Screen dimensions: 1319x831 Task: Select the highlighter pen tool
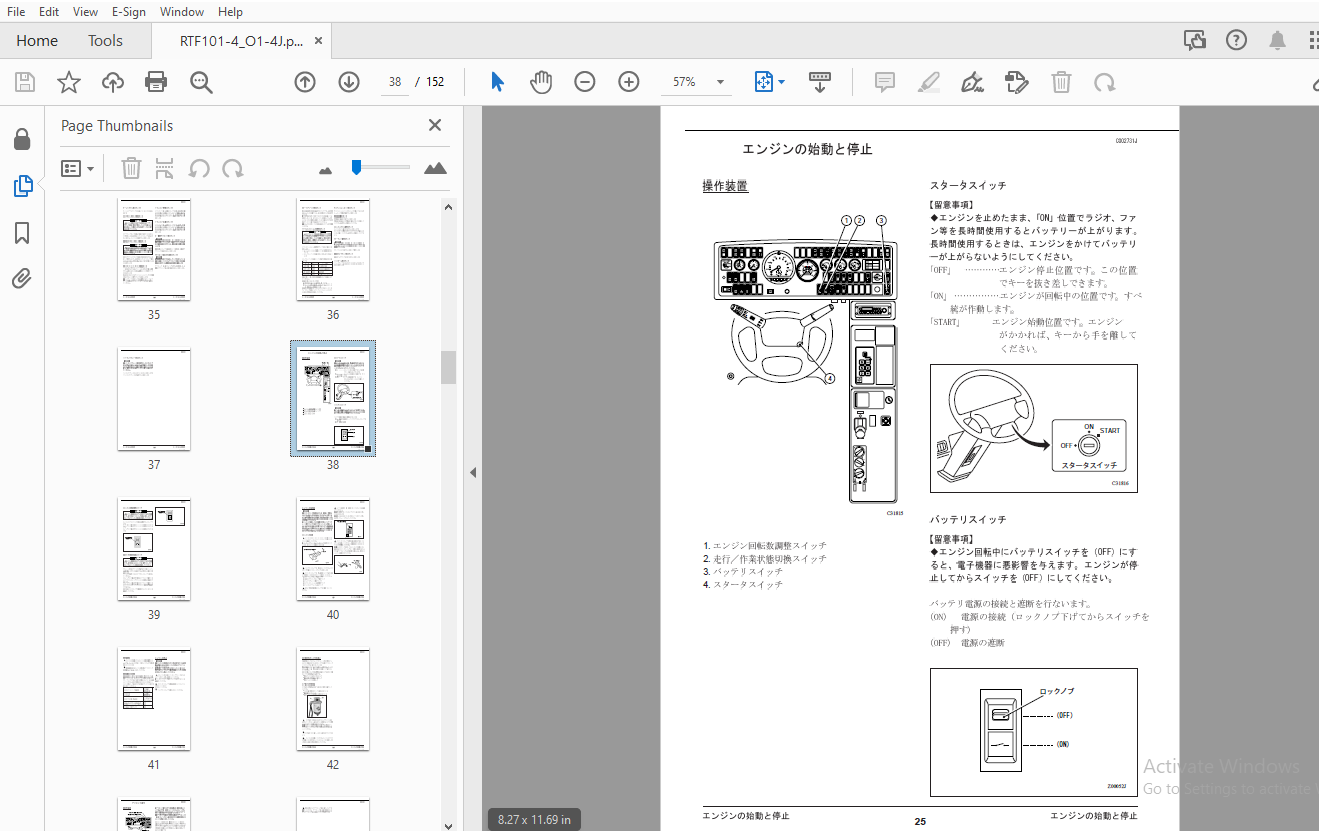tap(929, 82)
